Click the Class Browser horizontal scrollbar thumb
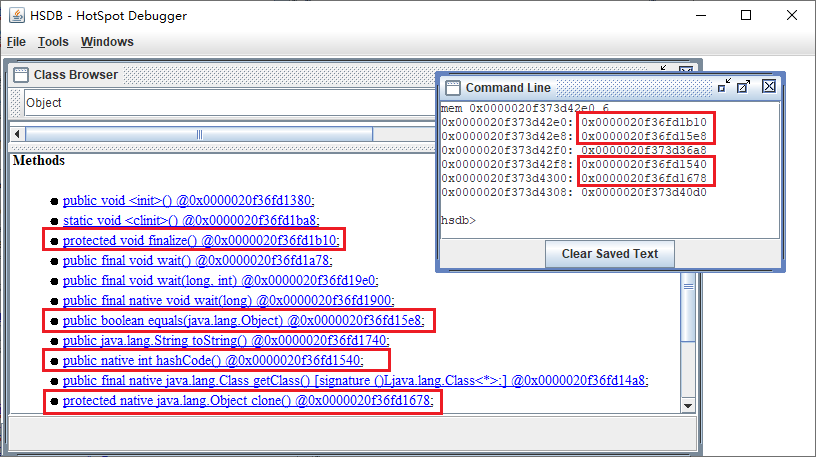This screenshot has height=457, width=816. (x=199, y=134)
